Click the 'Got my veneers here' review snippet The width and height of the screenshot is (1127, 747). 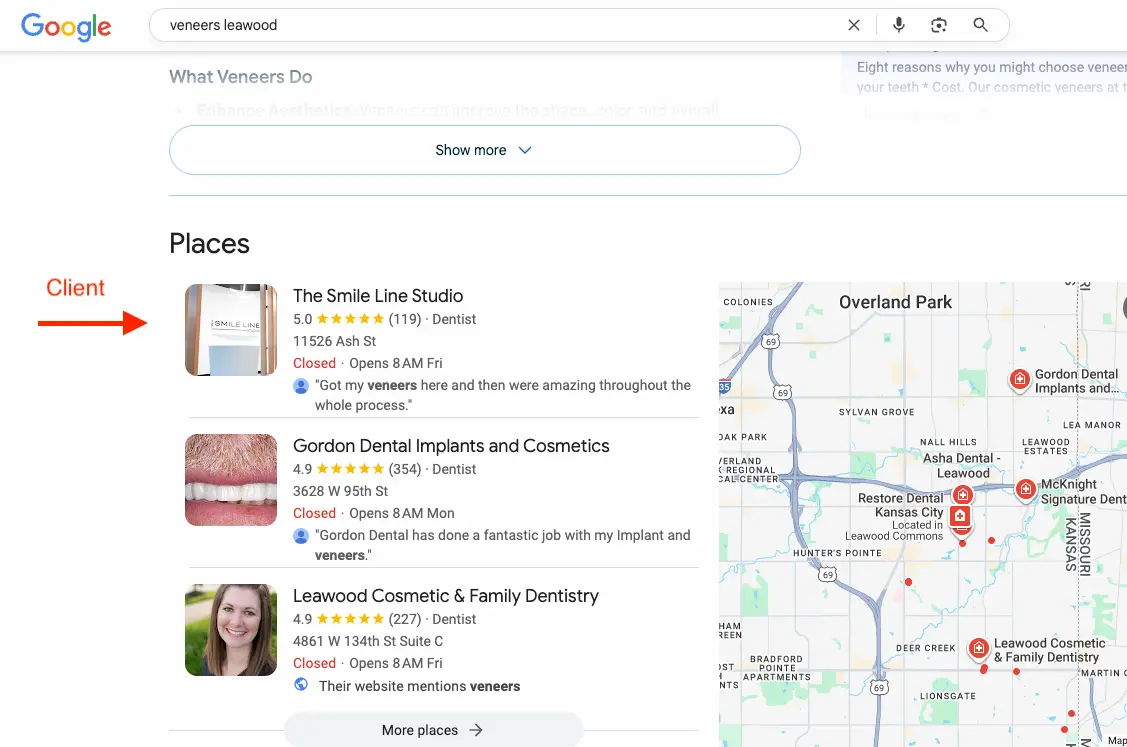pos(502,395)
